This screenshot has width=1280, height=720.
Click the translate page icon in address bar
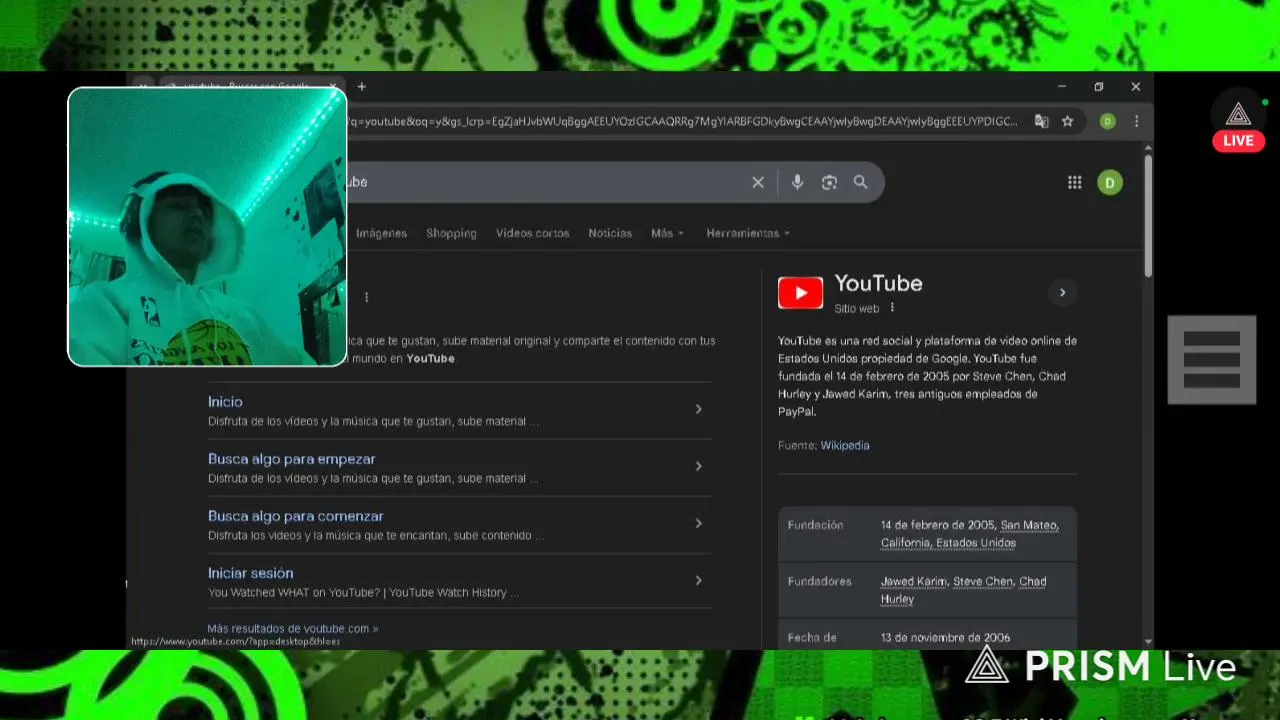[1041, 121]
